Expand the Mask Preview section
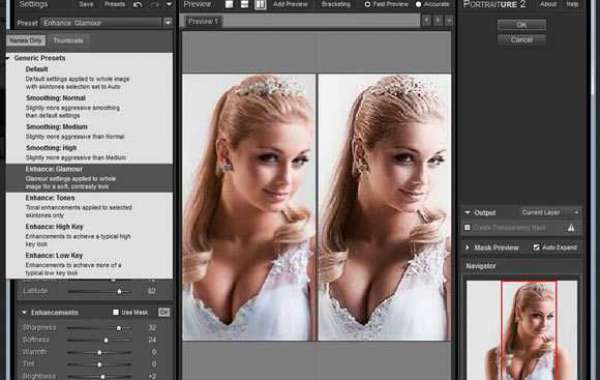The image size is (600, 380). [x=467, y=248]
